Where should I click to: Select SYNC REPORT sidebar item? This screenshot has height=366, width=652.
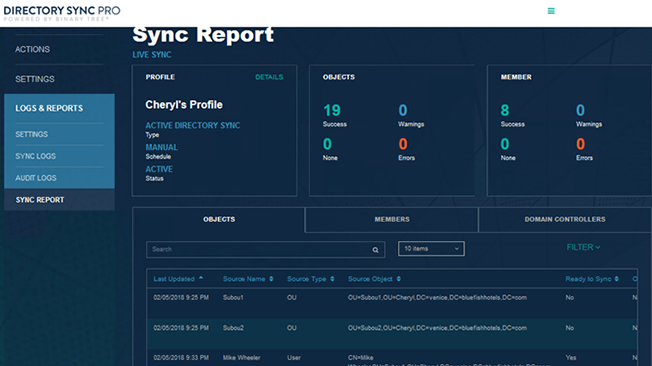coord(40,200)
